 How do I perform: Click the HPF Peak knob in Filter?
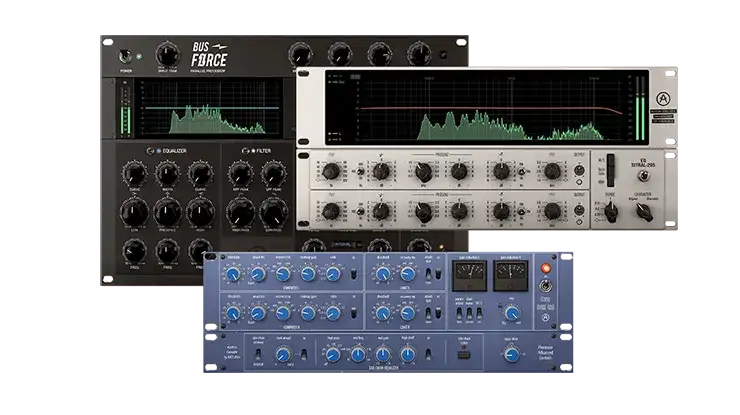tap(241, 174)
